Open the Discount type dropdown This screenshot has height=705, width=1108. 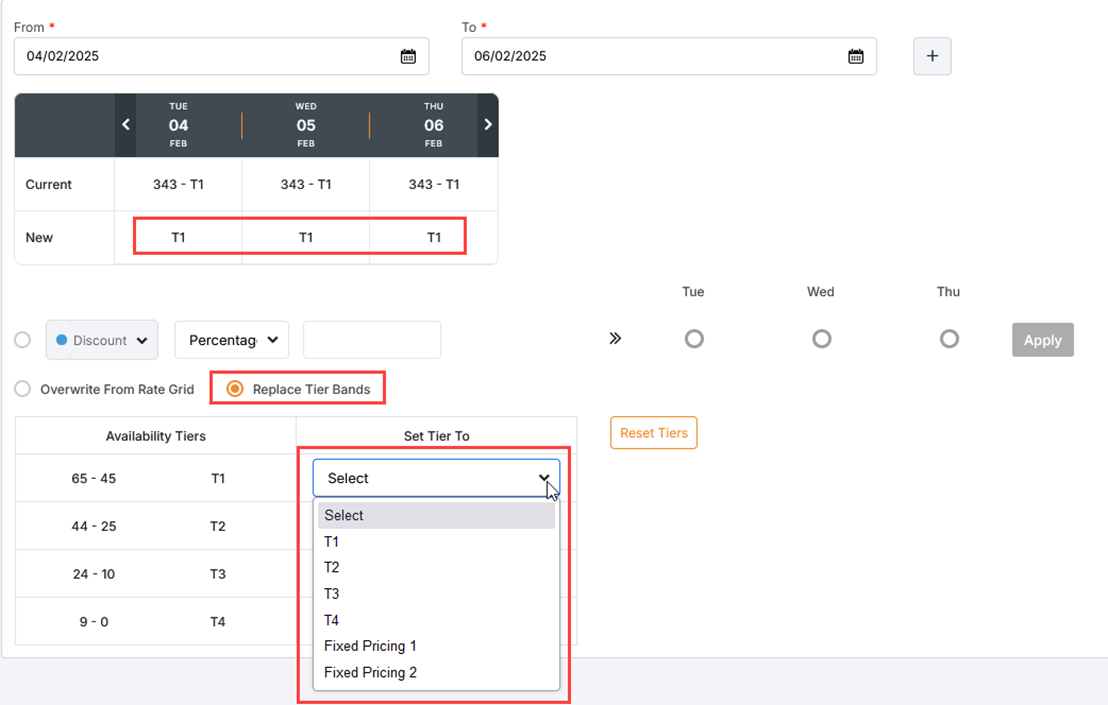pos(102,340)
